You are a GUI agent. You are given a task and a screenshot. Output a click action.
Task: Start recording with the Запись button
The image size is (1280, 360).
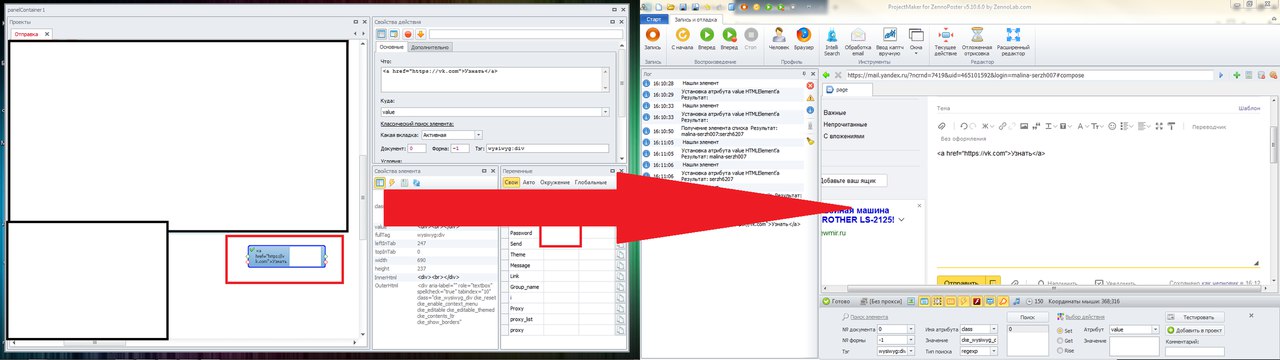(x=652, y=39)
